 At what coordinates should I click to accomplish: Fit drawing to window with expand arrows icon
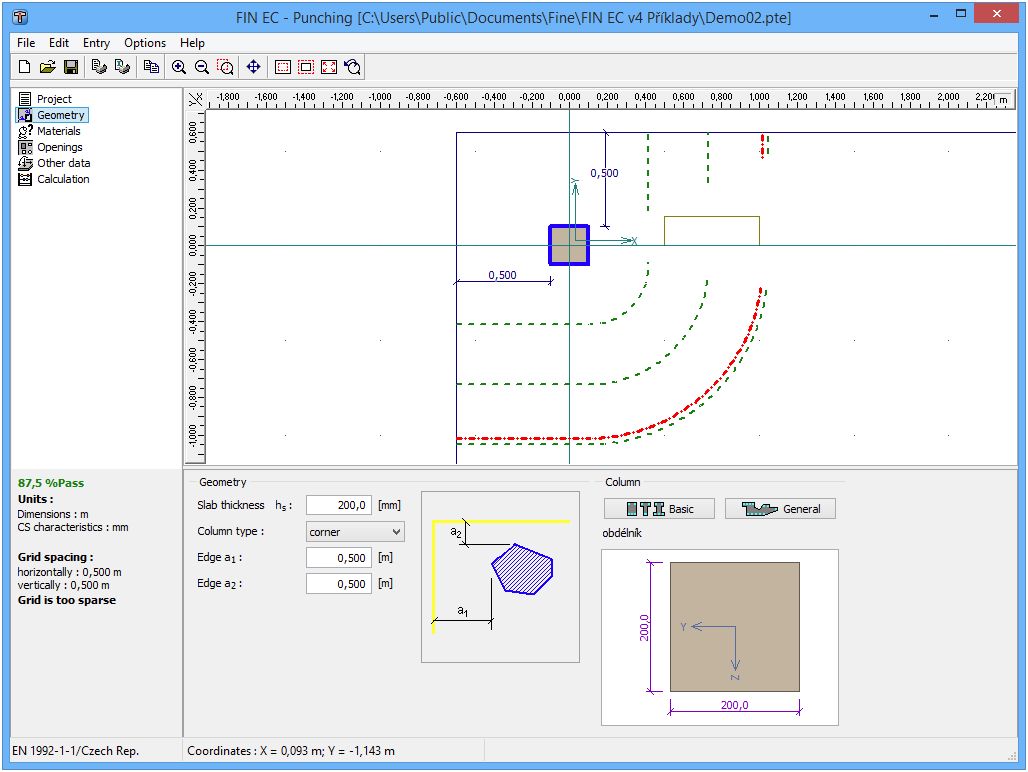pos(328,67)
